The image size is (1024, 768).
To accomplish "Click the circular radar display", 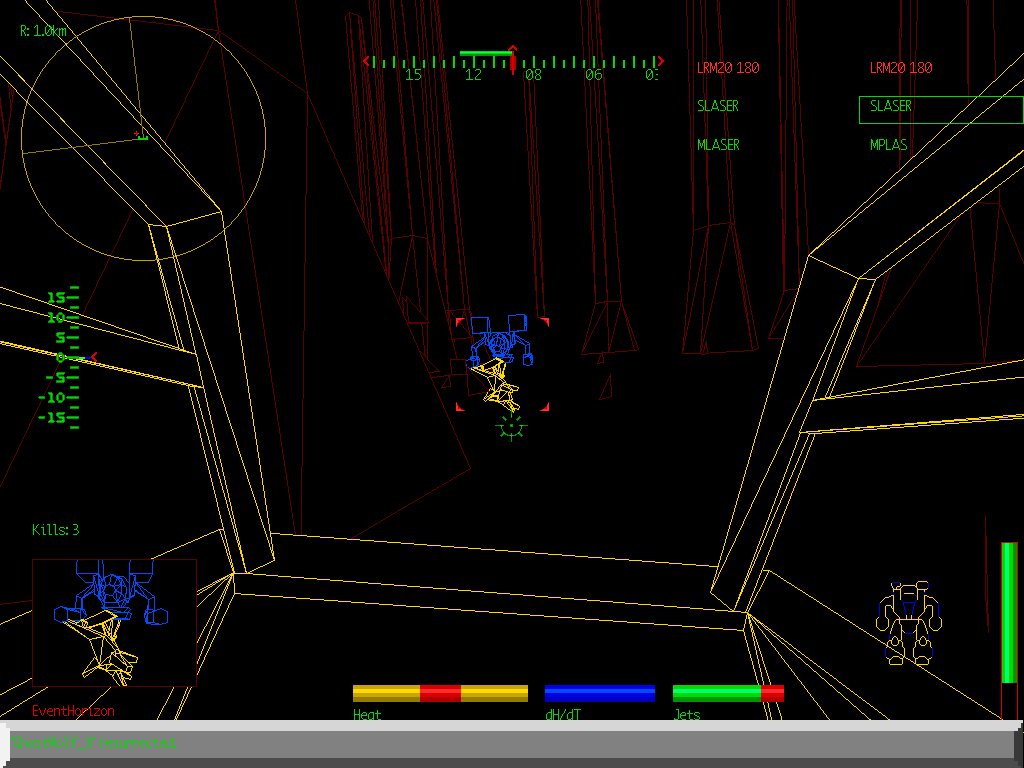I will pos(143,137).
